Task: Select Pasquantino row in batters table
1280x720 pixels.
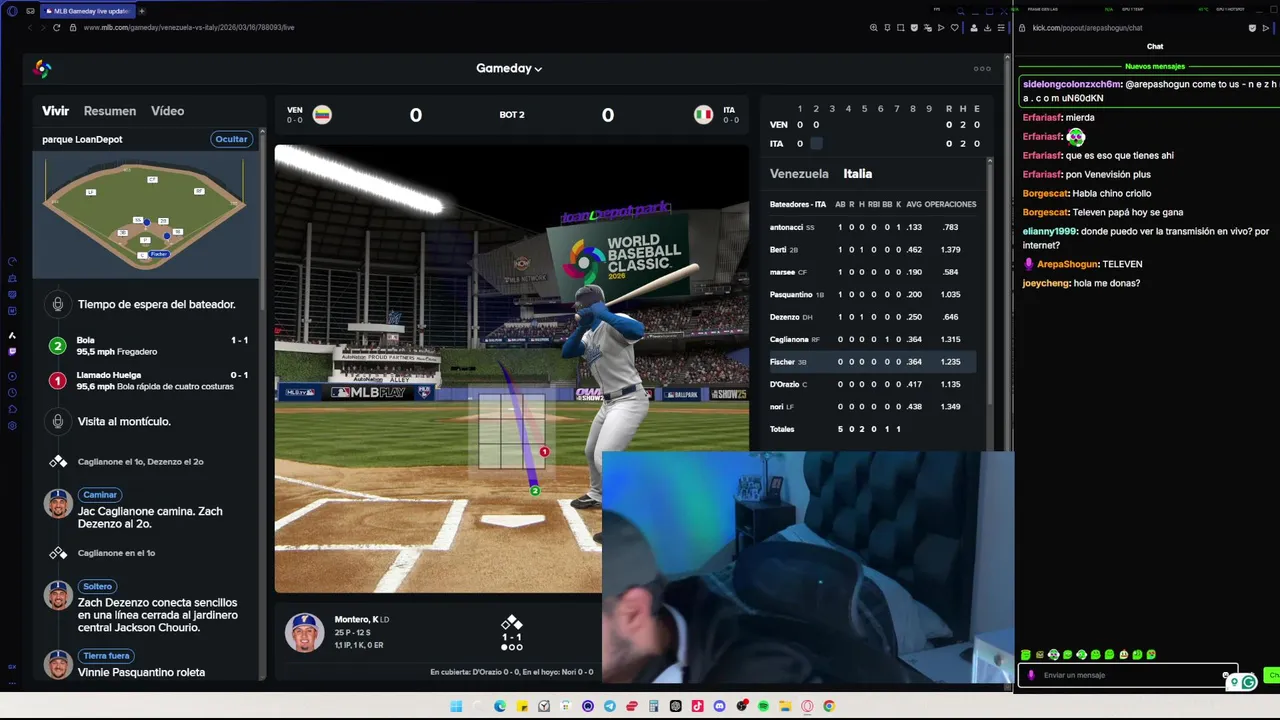Action: 872,294
